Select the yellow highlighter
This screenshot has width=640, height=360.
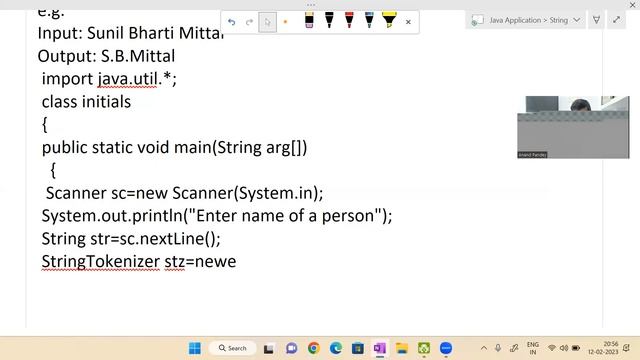(389, 20)
